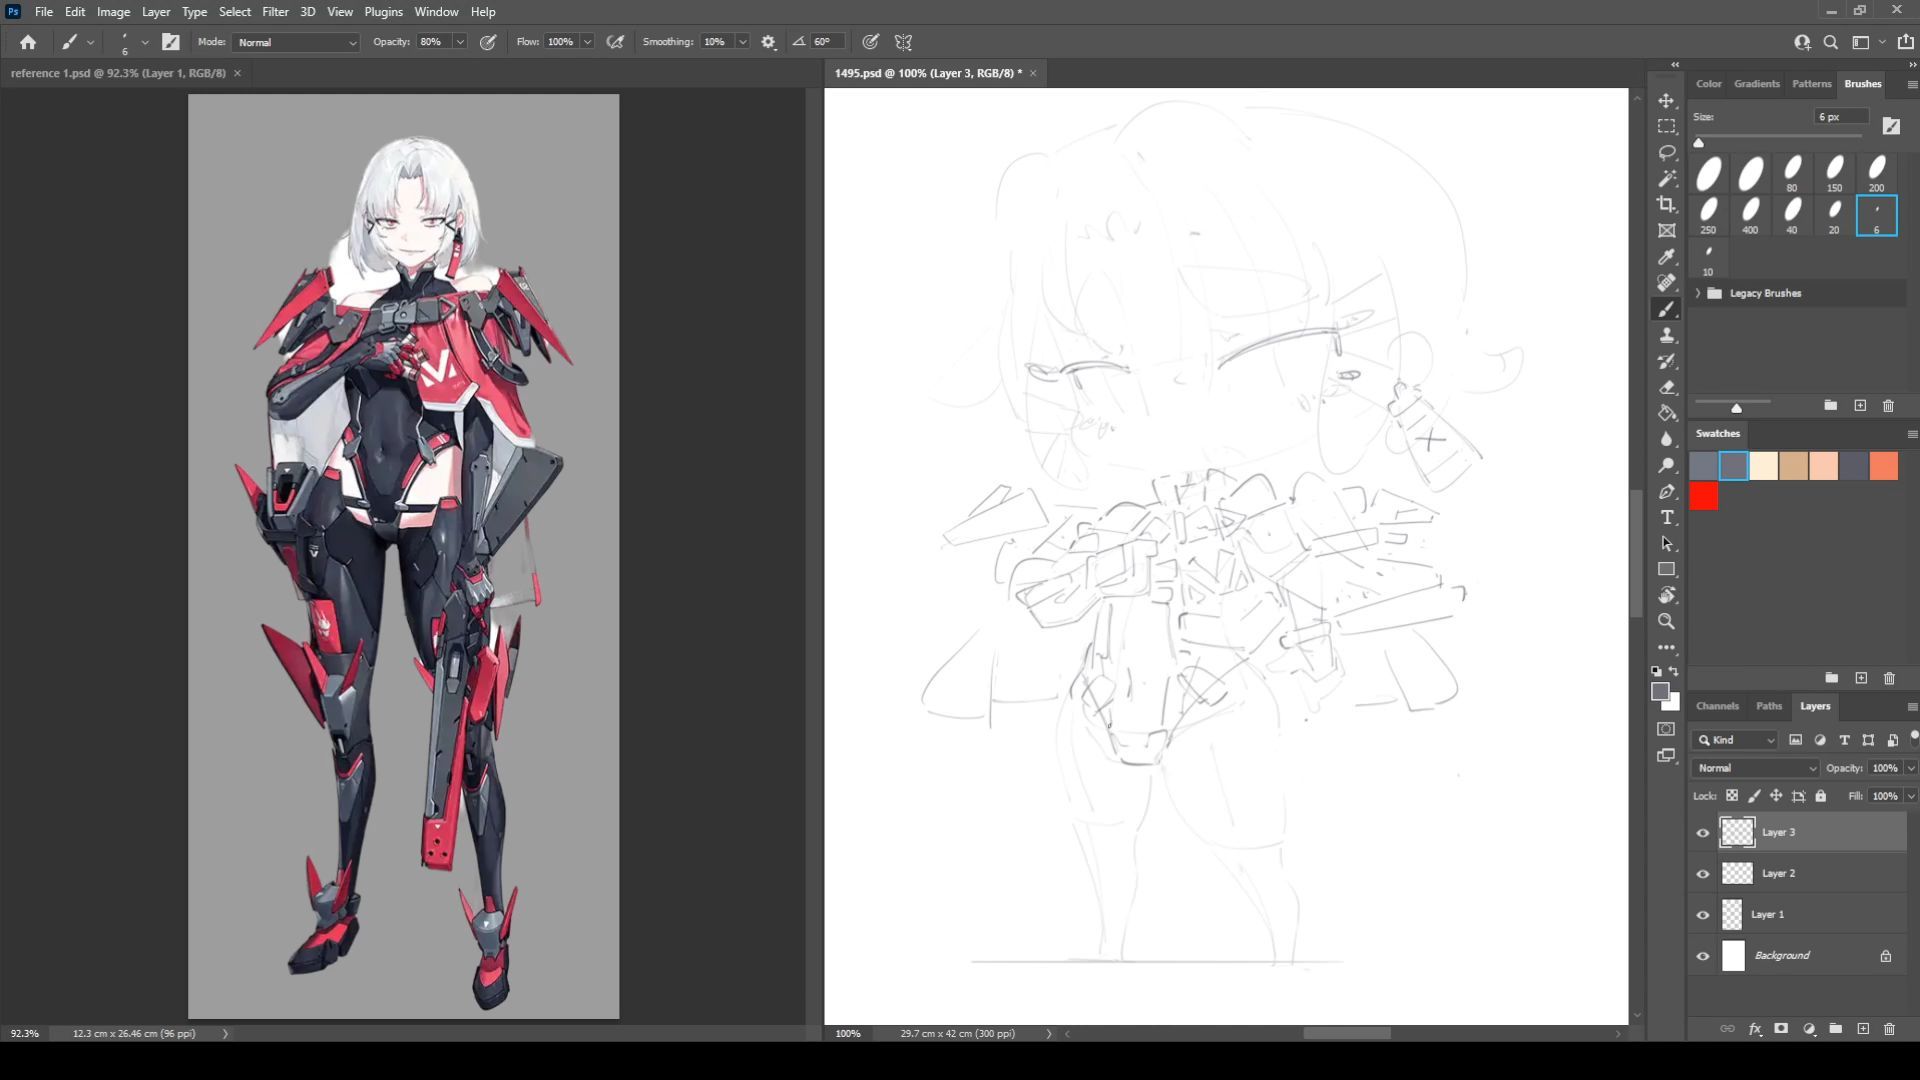Hide Layer 1 visibility
Image resolution: width=1920 pixels, height=1080 pixels.
(x=1703, y=915)
